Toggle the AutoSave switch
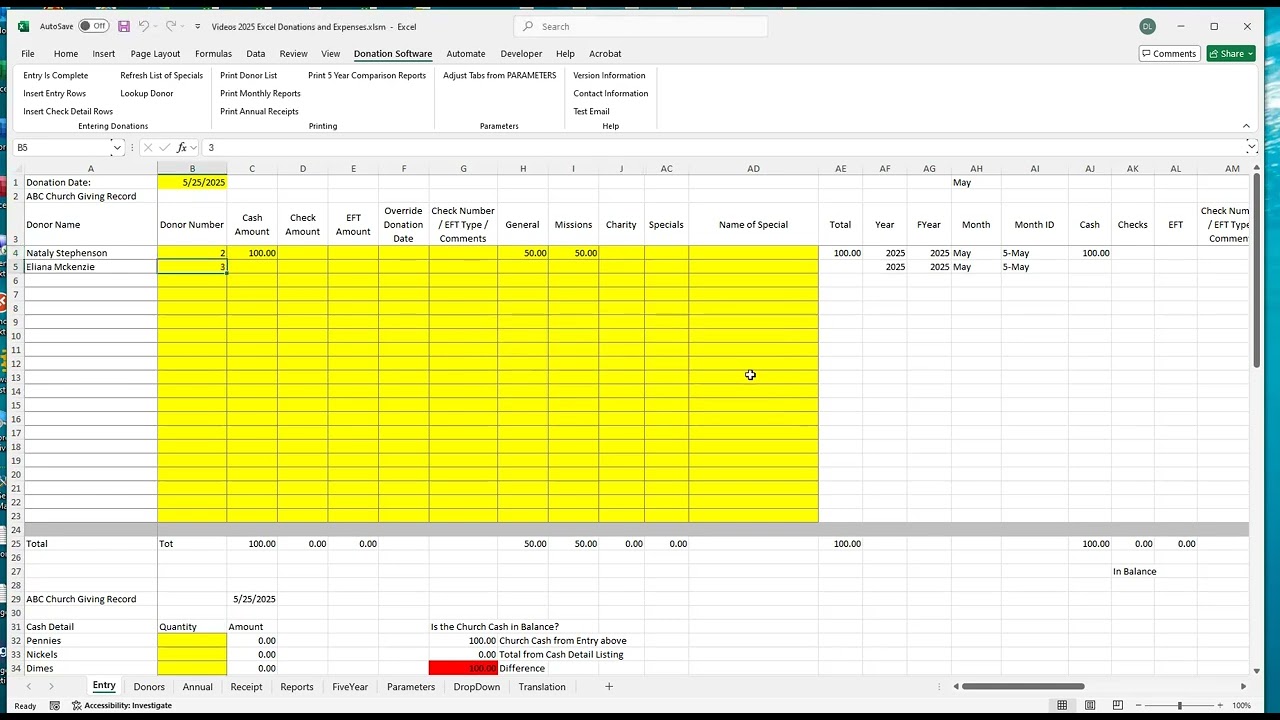Screen dimensions: 1280x720 [93, 26]
